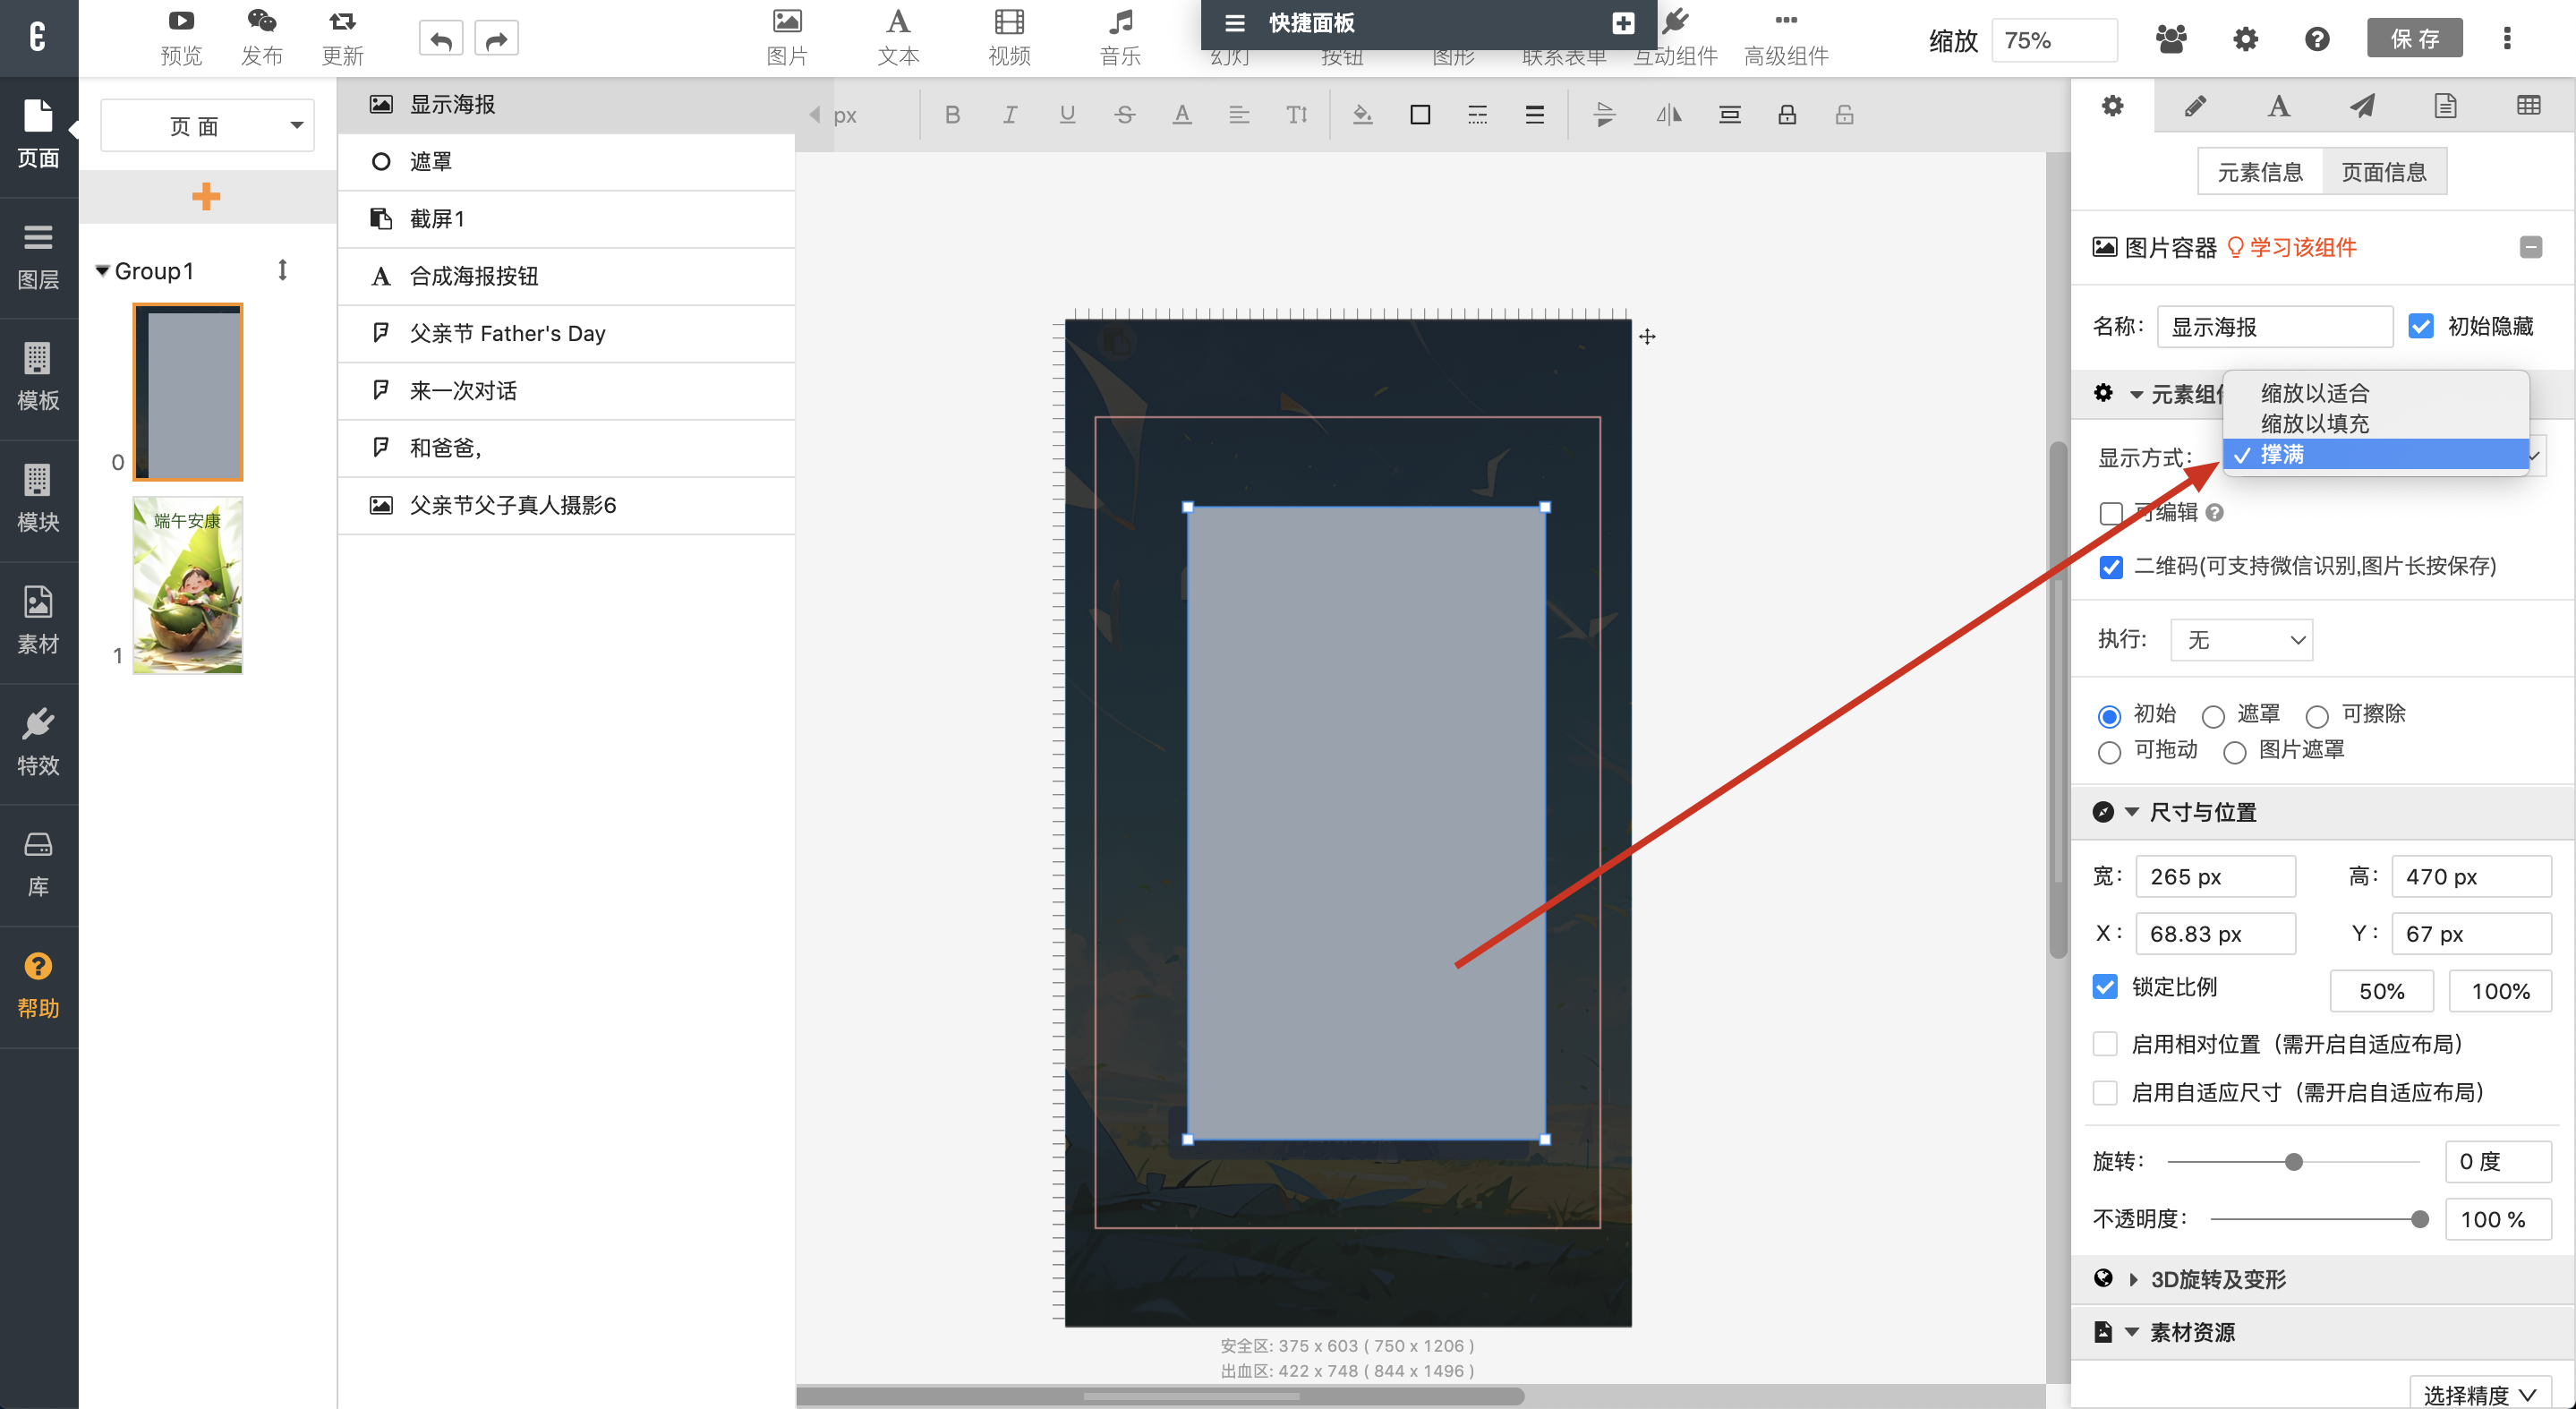Screen dimensions: 2576x1409
Task: Expand the 3D旋转及变形 section
Action: coord(2217,1279)
